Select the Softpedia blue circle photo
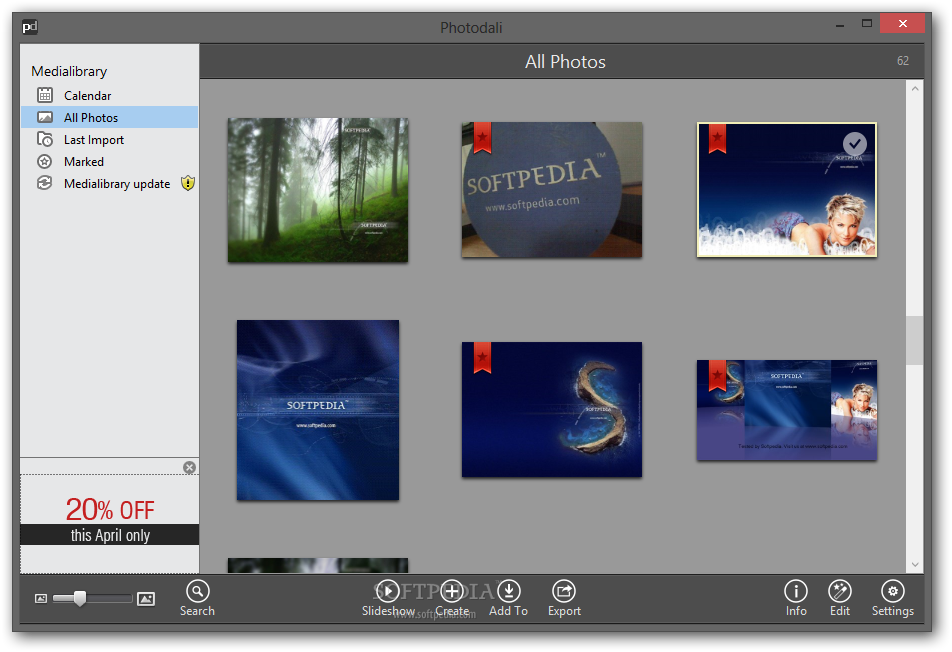952x652 pixels. click(552, 190)
